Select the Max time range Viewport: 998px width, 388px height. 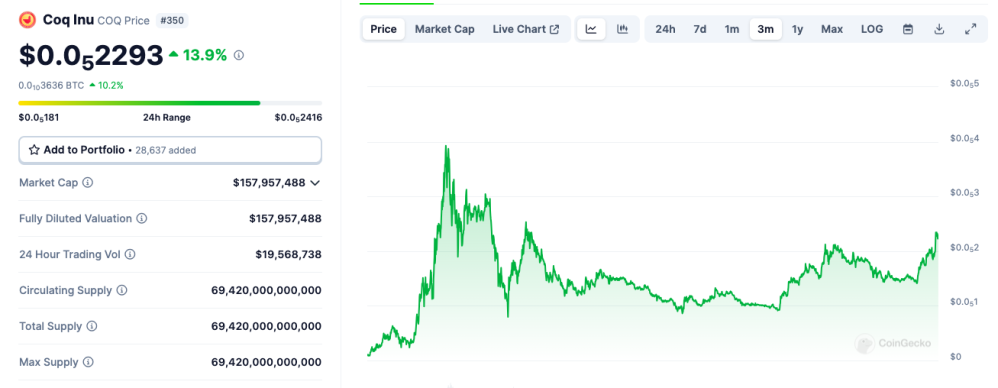(832, 29)
